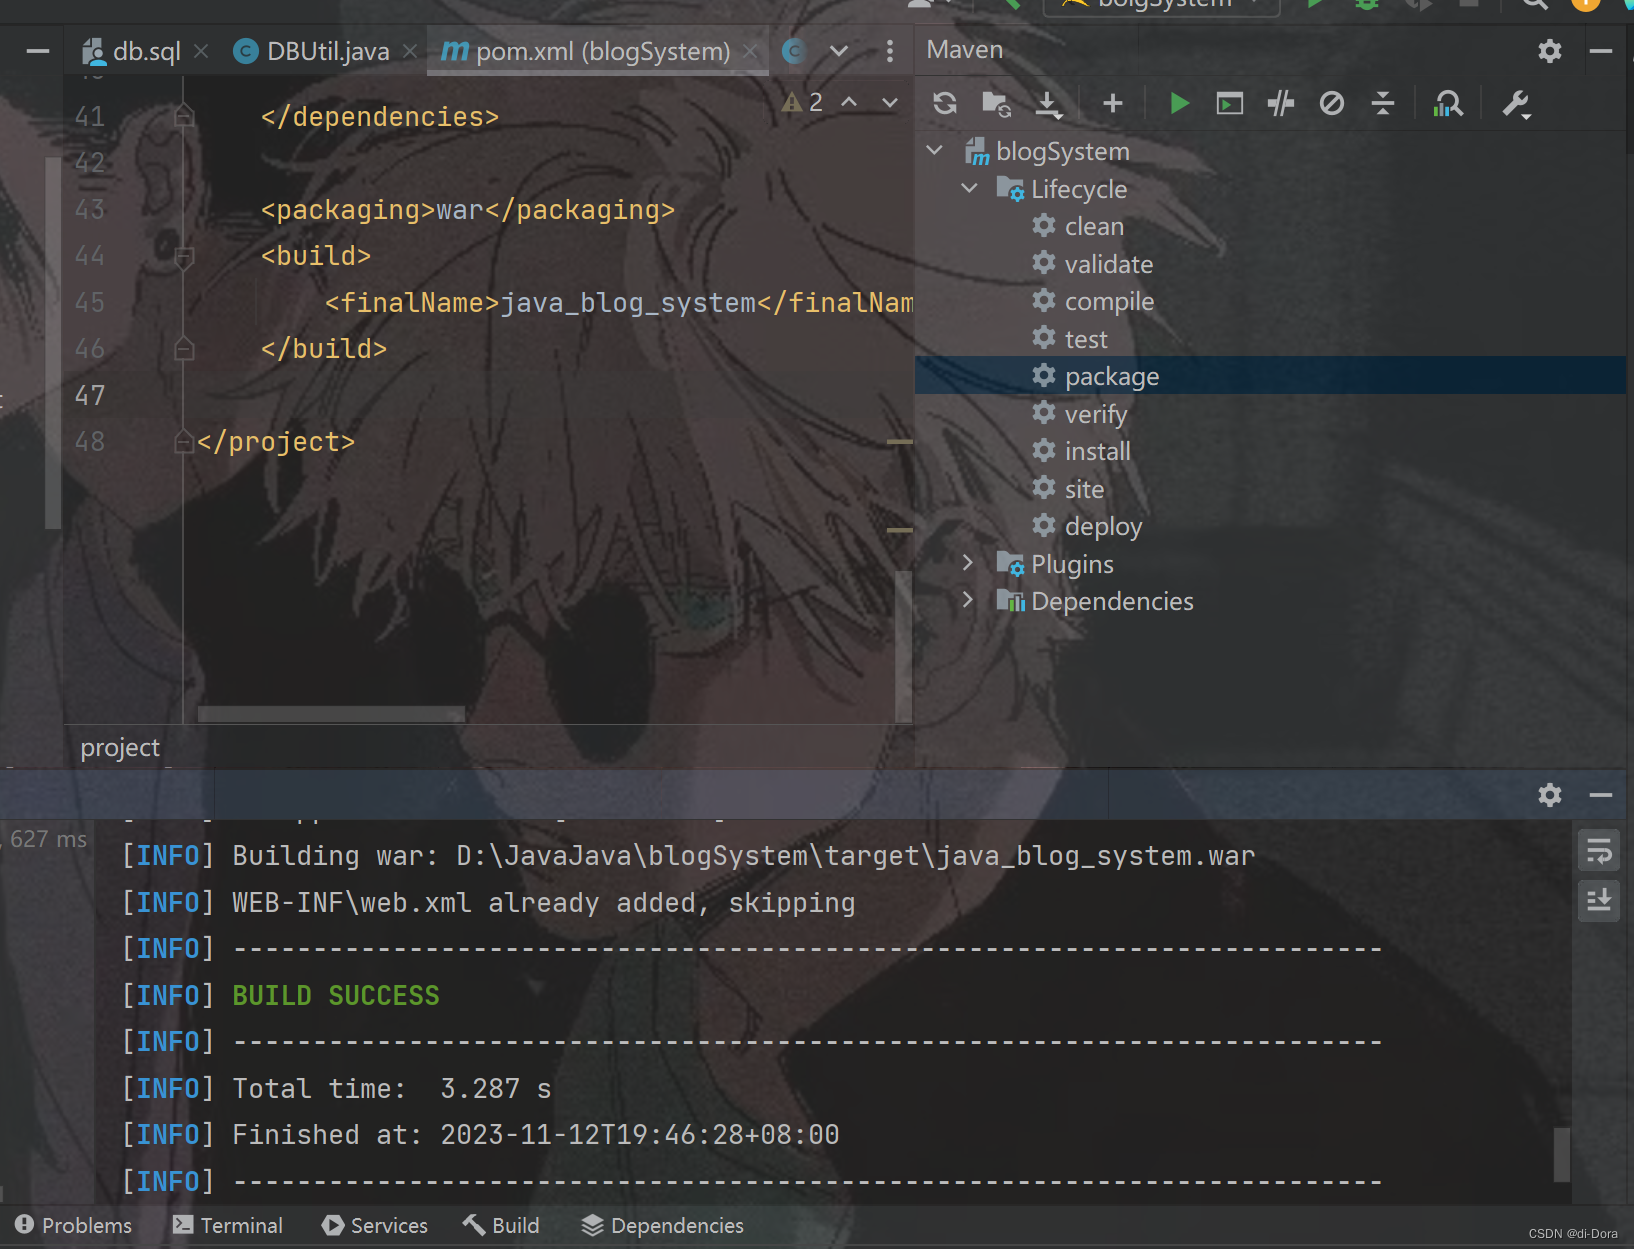Viewport: 1634px width, 1249px height.
Task: Close the db.sql tab
Action: point(202,51)
